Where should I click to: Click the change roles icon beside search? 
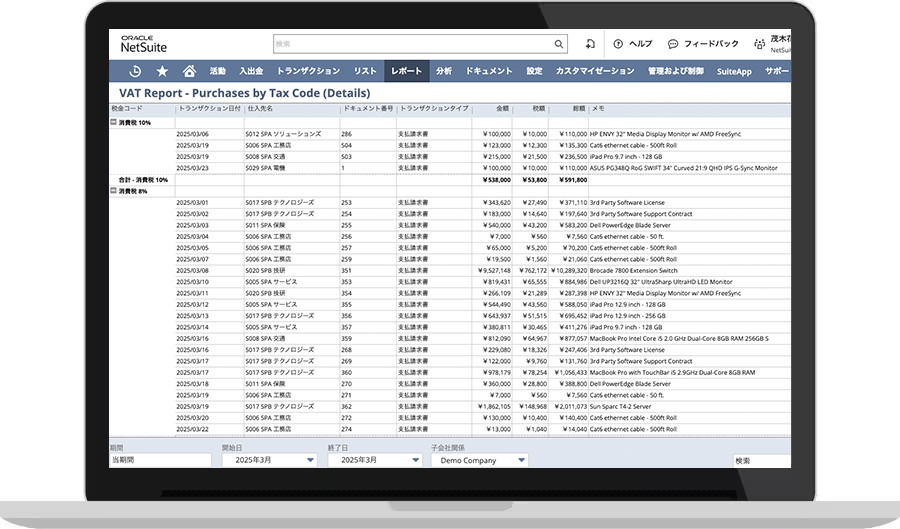coord(591,44)
